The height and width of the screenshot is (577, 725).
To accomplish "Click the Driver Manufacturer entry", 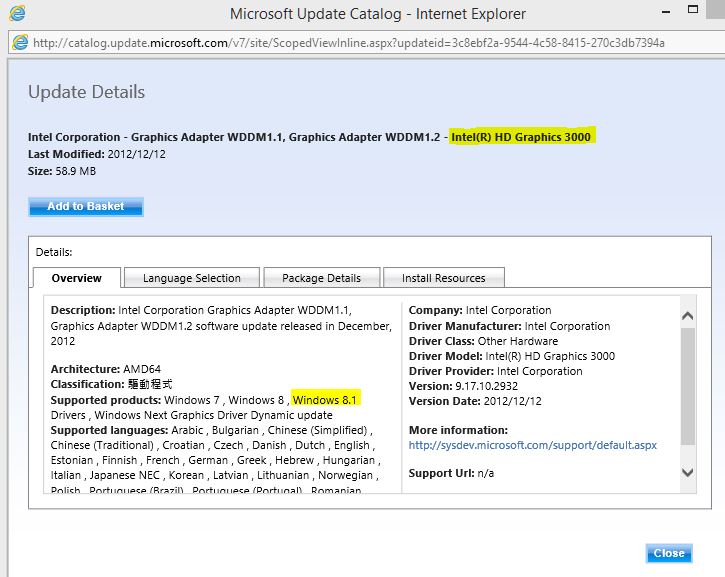I will pos(510,326).
